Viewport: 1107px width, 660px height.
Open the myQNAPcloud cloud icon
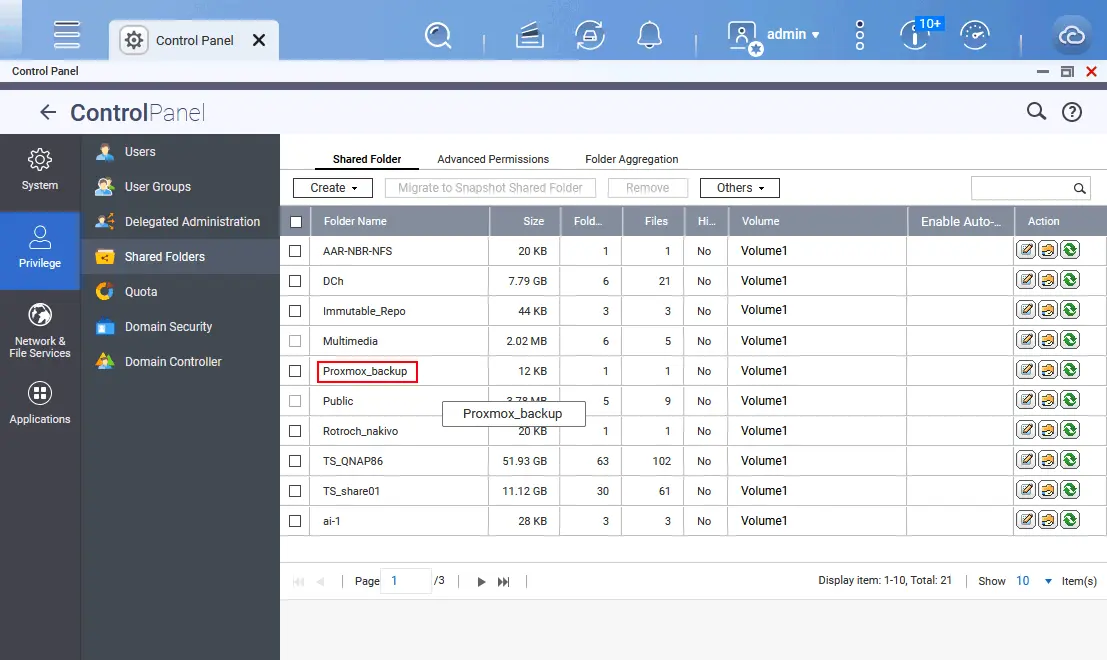[1072, 35]
